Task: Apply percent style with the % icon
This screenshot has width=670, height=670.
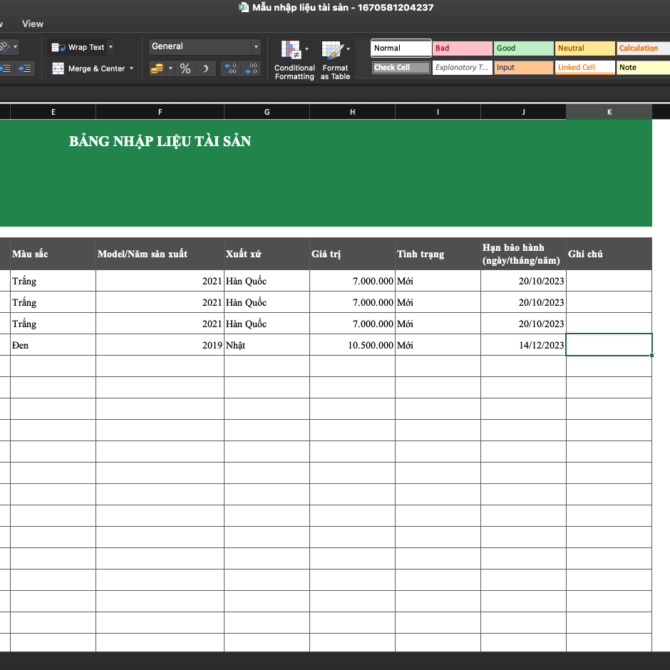Action: point(185,69)
